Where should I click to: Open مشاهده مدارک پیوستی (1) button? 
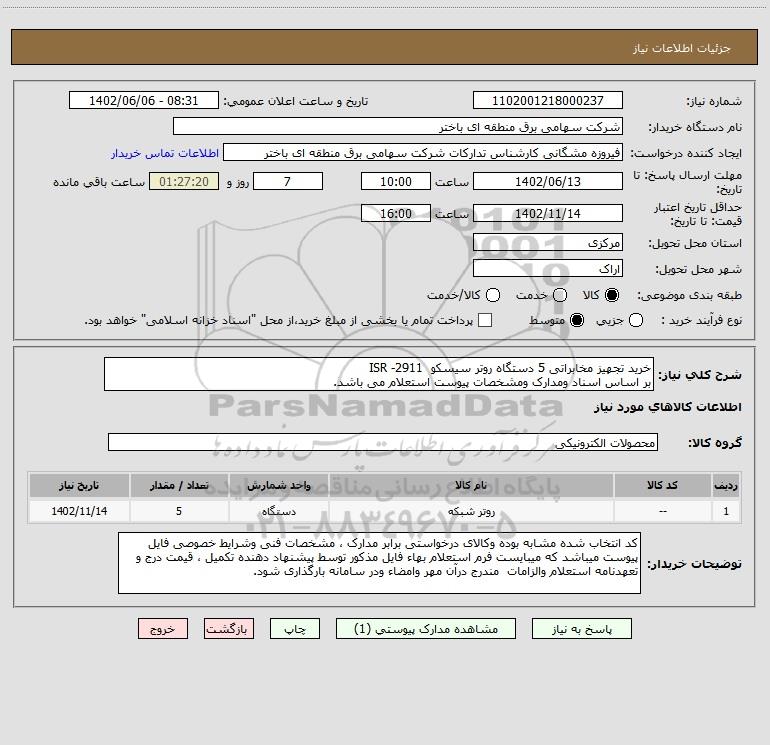[426, 629]
